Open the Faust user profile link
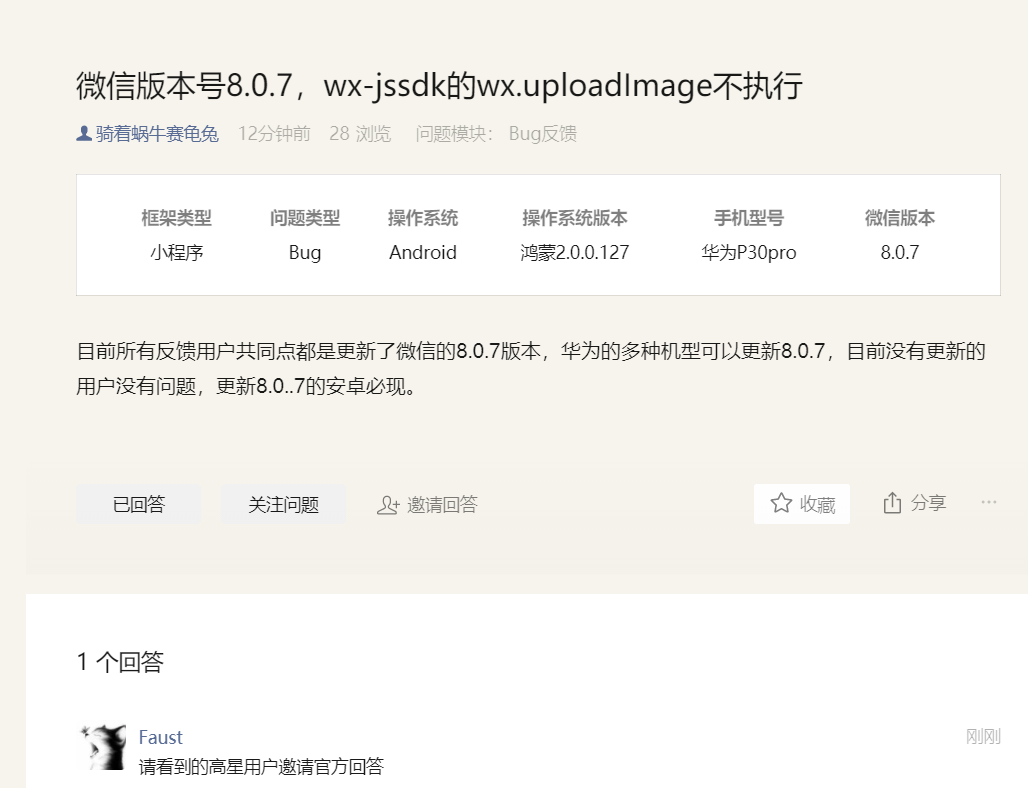 161,737
